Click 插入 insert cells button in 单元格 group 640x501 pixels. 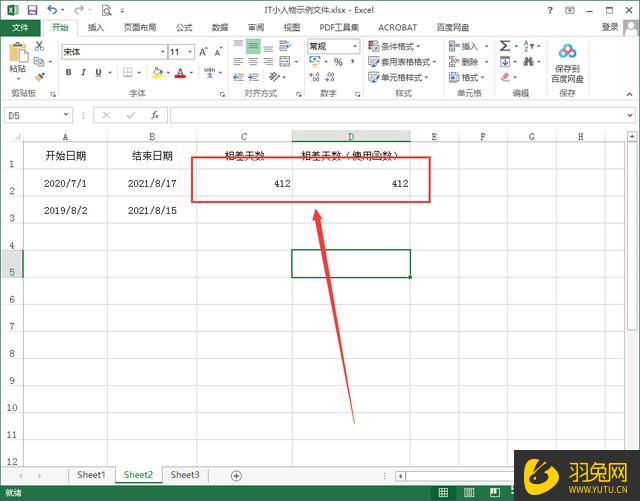click(x=464, y=46)
